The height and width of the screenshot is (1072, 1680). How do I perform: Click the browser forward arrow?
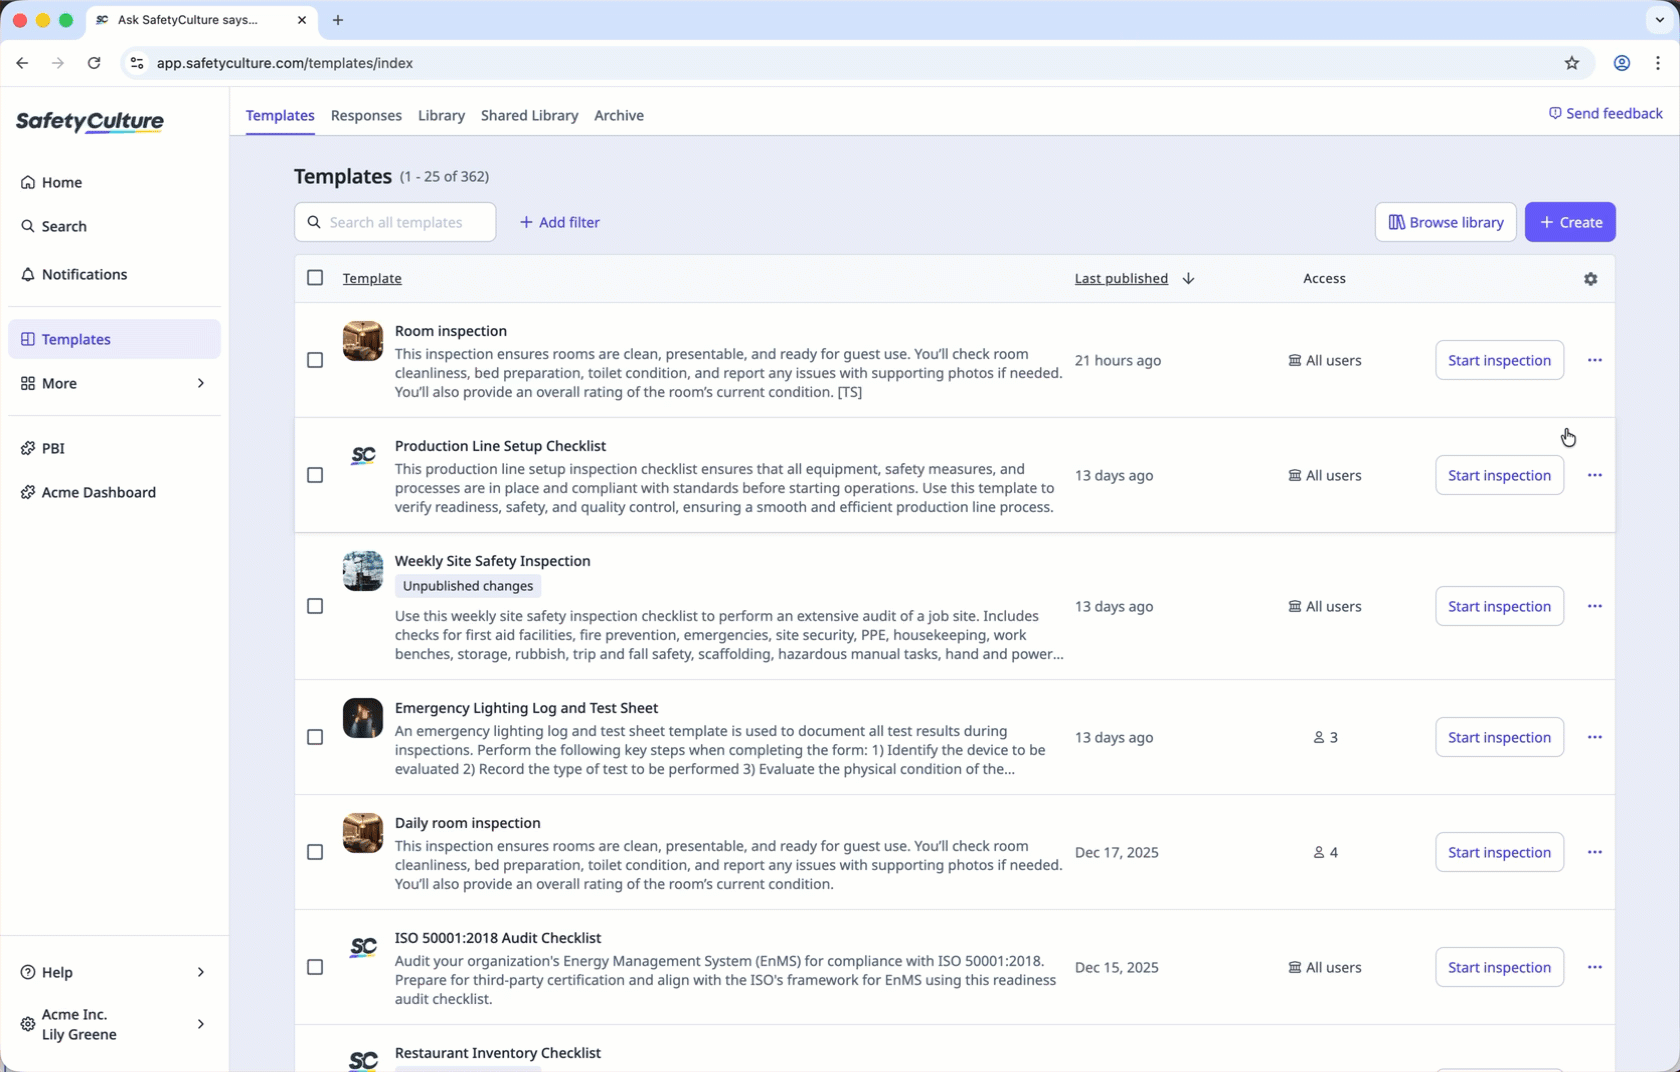click(58, 63)
